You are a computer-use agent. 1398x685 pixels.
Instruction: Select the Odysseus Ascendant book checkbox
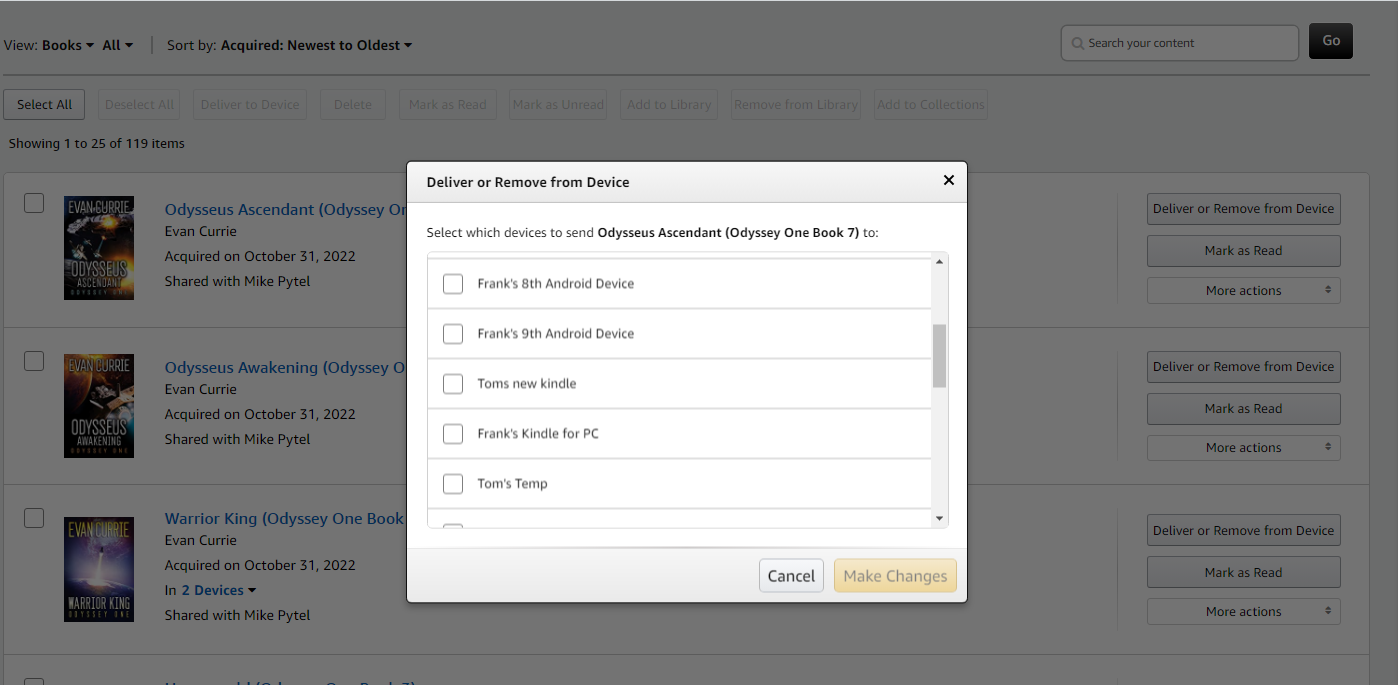click(34, 203)
